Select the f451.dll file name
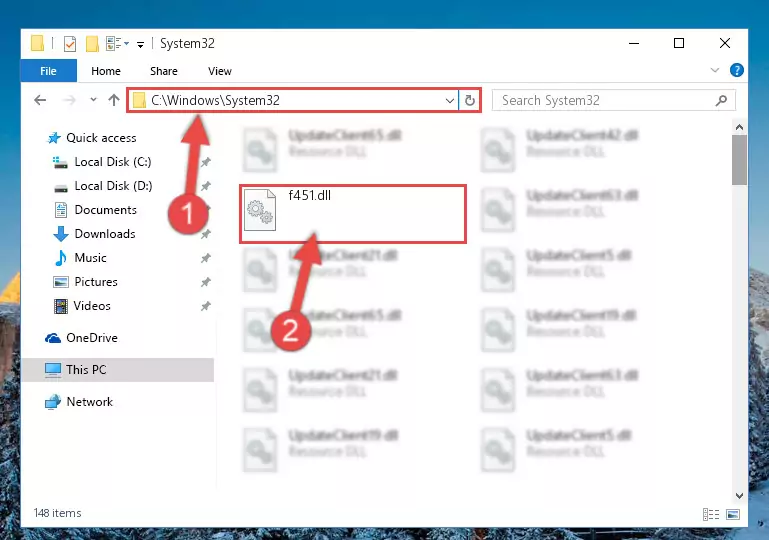The width and height of the screenshot is (769, 540). click(309, 196)
